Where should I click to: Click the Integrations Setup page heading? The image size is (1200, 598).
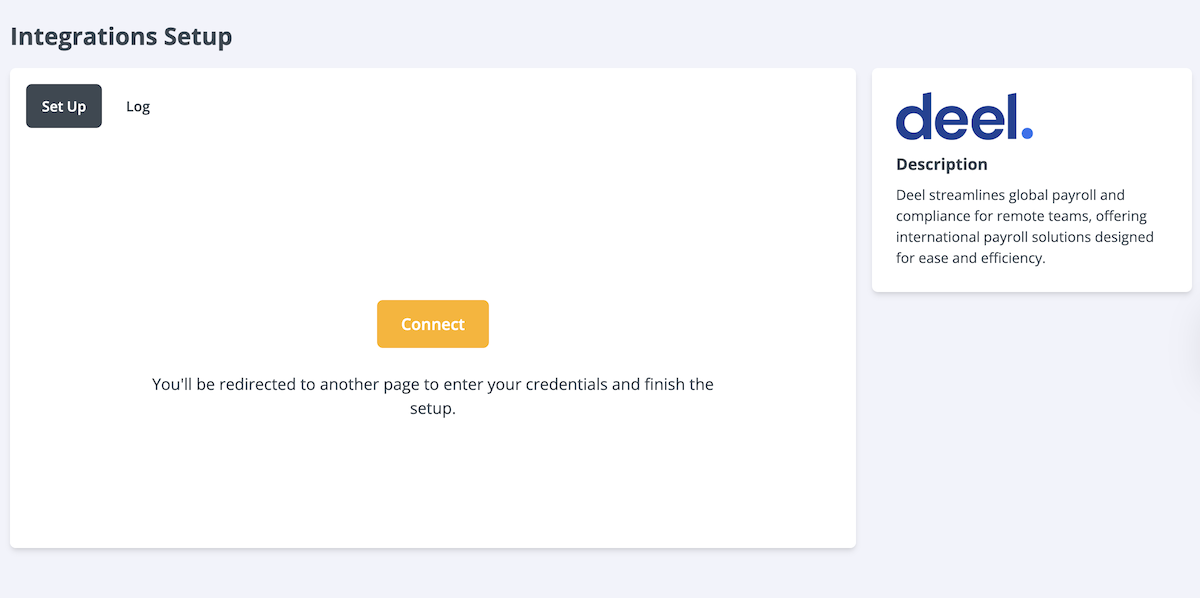pyautogui.click(x=121, y=37)
